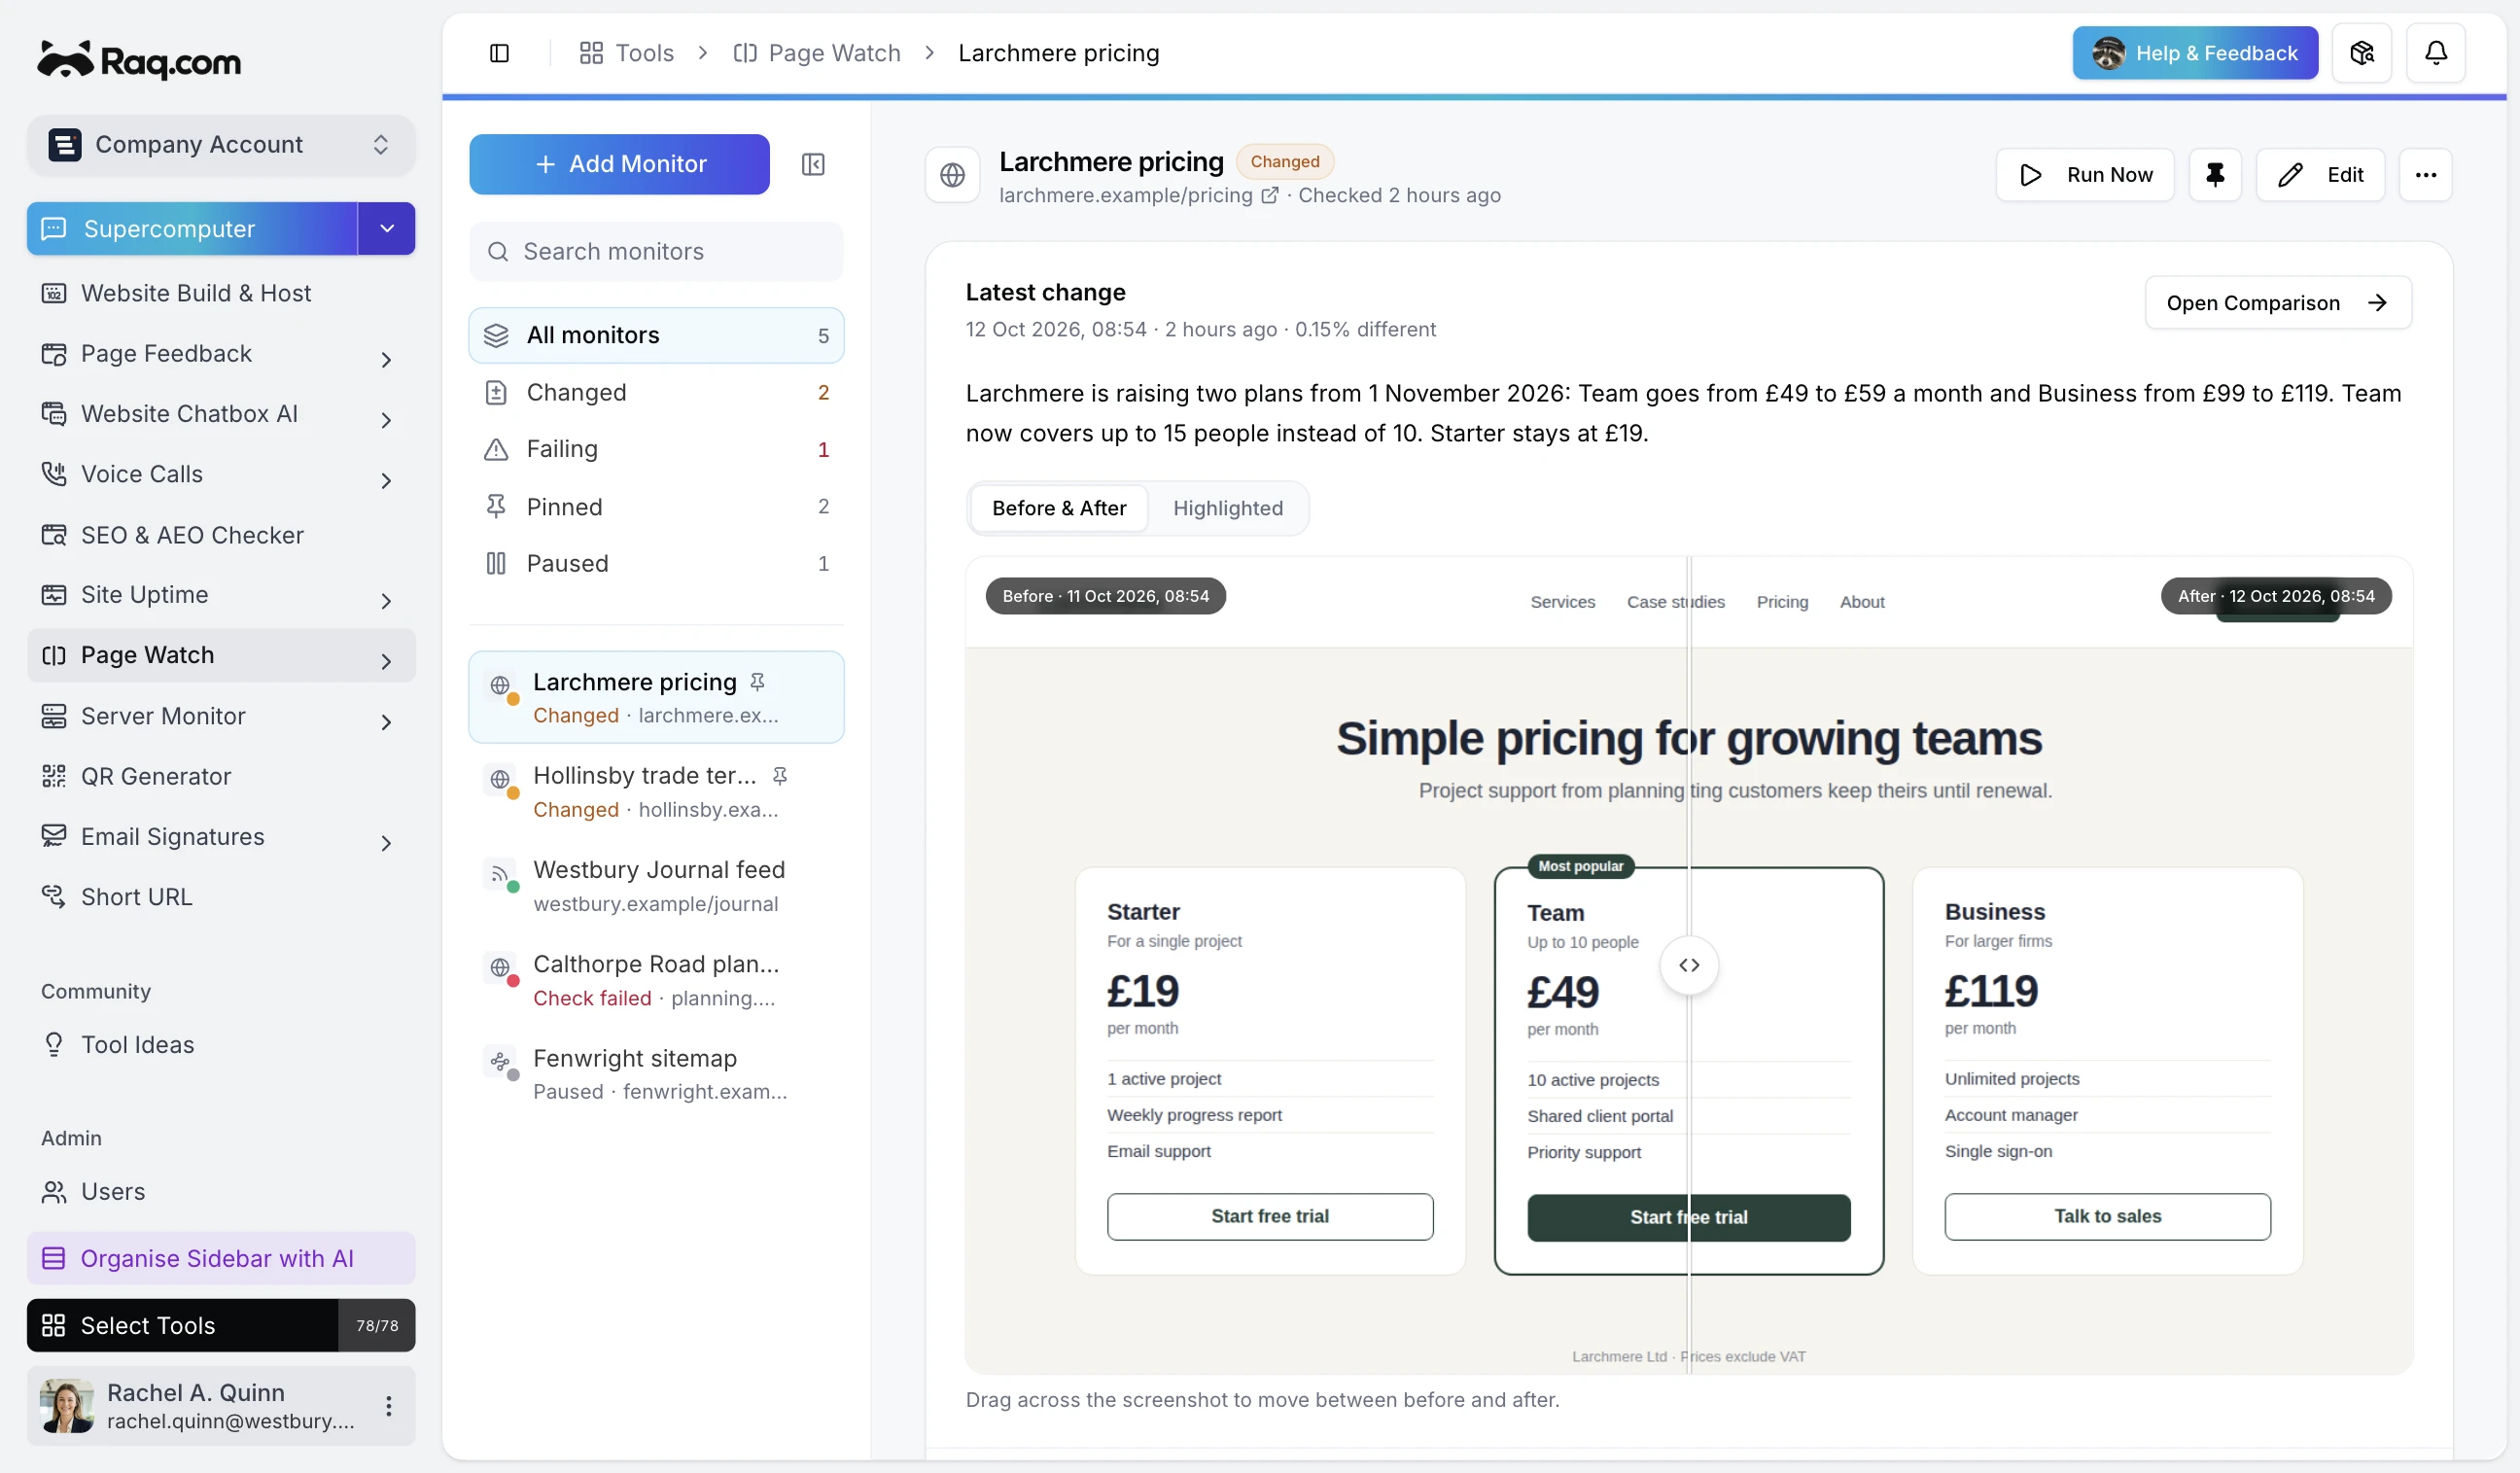
Task: Switch to the Highlighted view tab
Action: pyautogui.click(x=1227, y=508)
